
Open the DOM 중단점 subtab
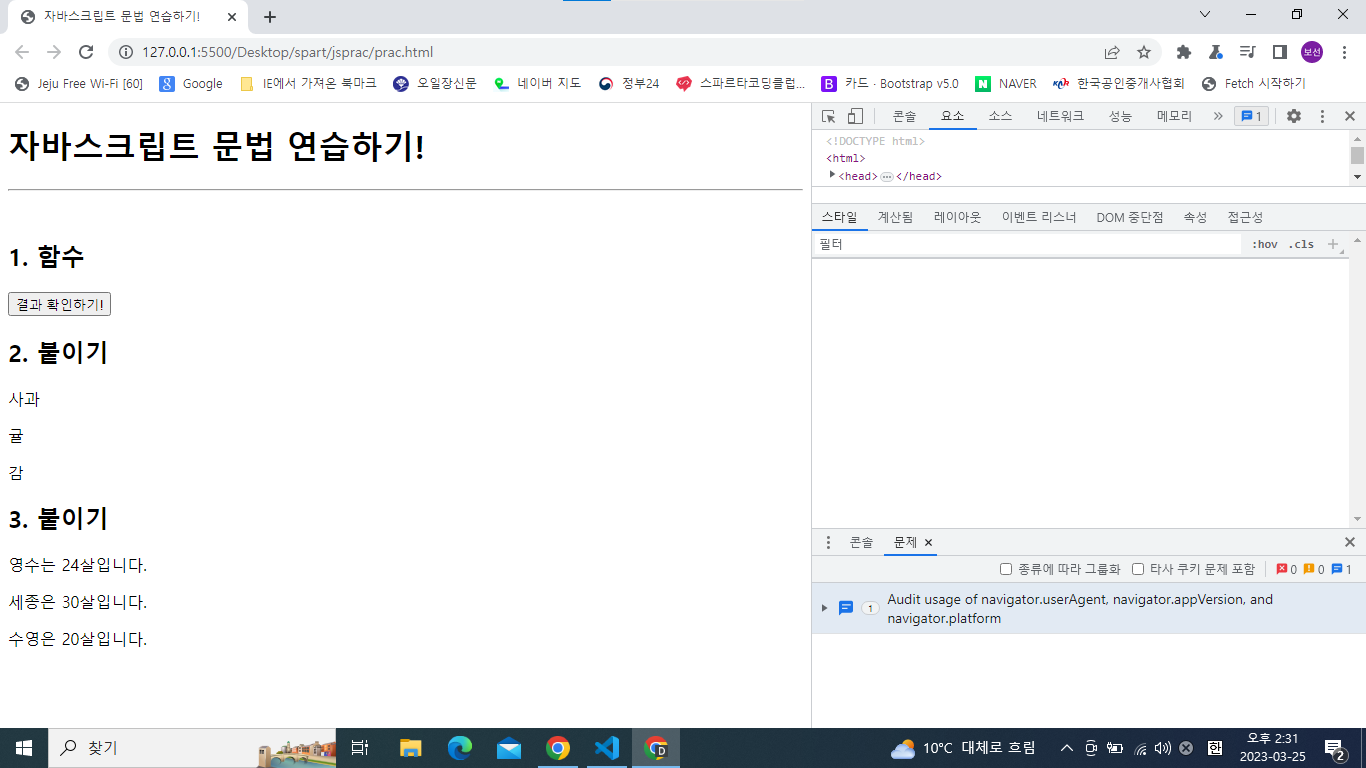[1130, 217]
